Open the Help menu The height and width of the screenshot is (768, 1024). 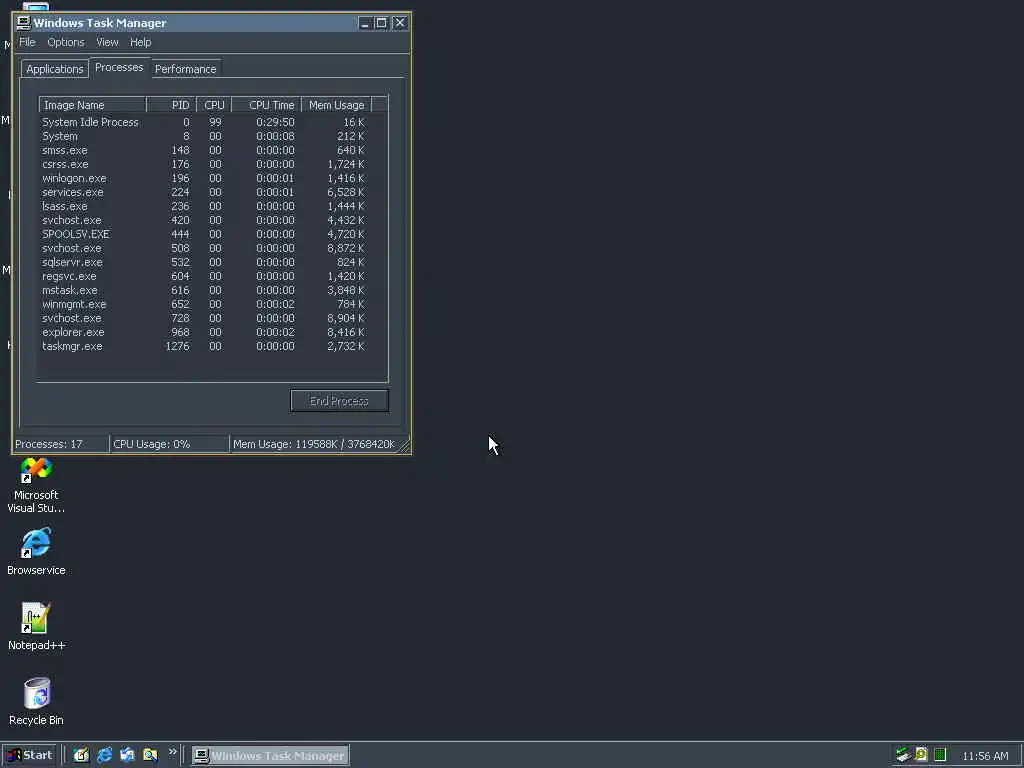click(140, 42)
